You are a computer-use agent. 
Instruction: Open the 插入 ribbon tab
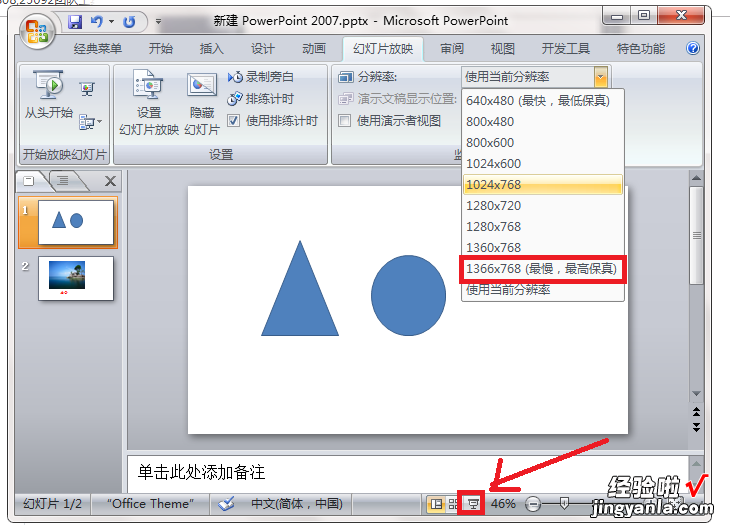(x=212, y=48)
